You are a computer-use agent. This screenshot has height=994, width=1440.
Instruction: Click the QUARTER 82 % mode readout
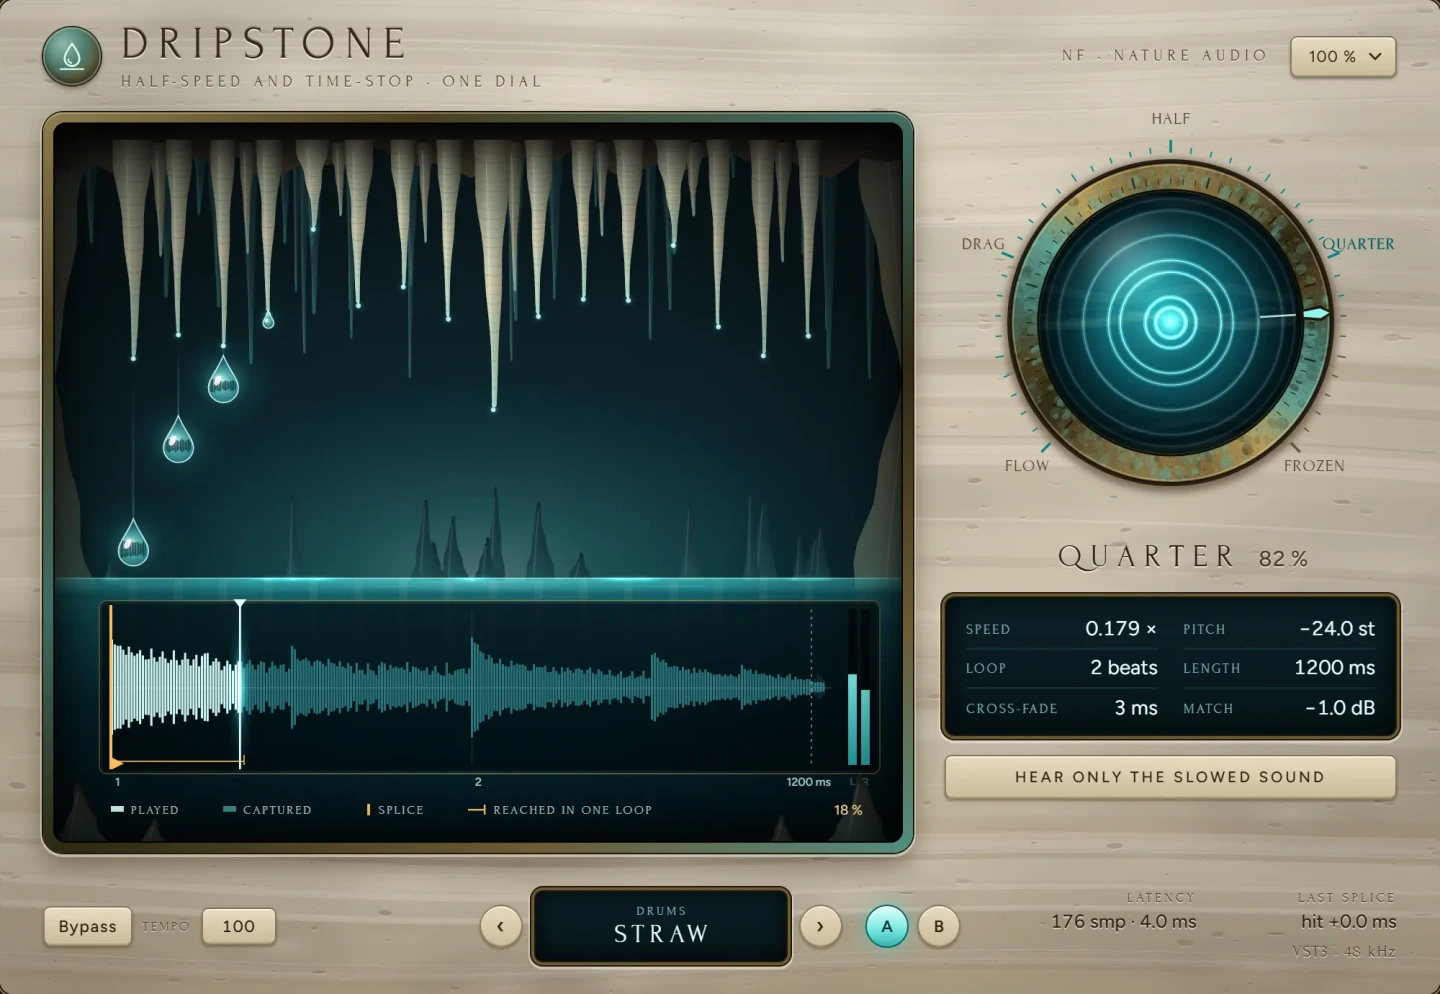1182,557
